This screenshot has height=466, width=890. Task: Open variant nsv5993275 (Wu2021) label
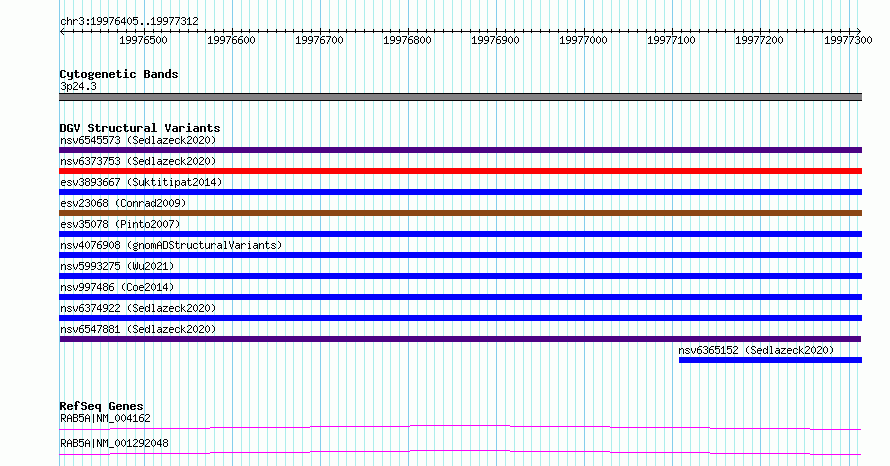117,266
